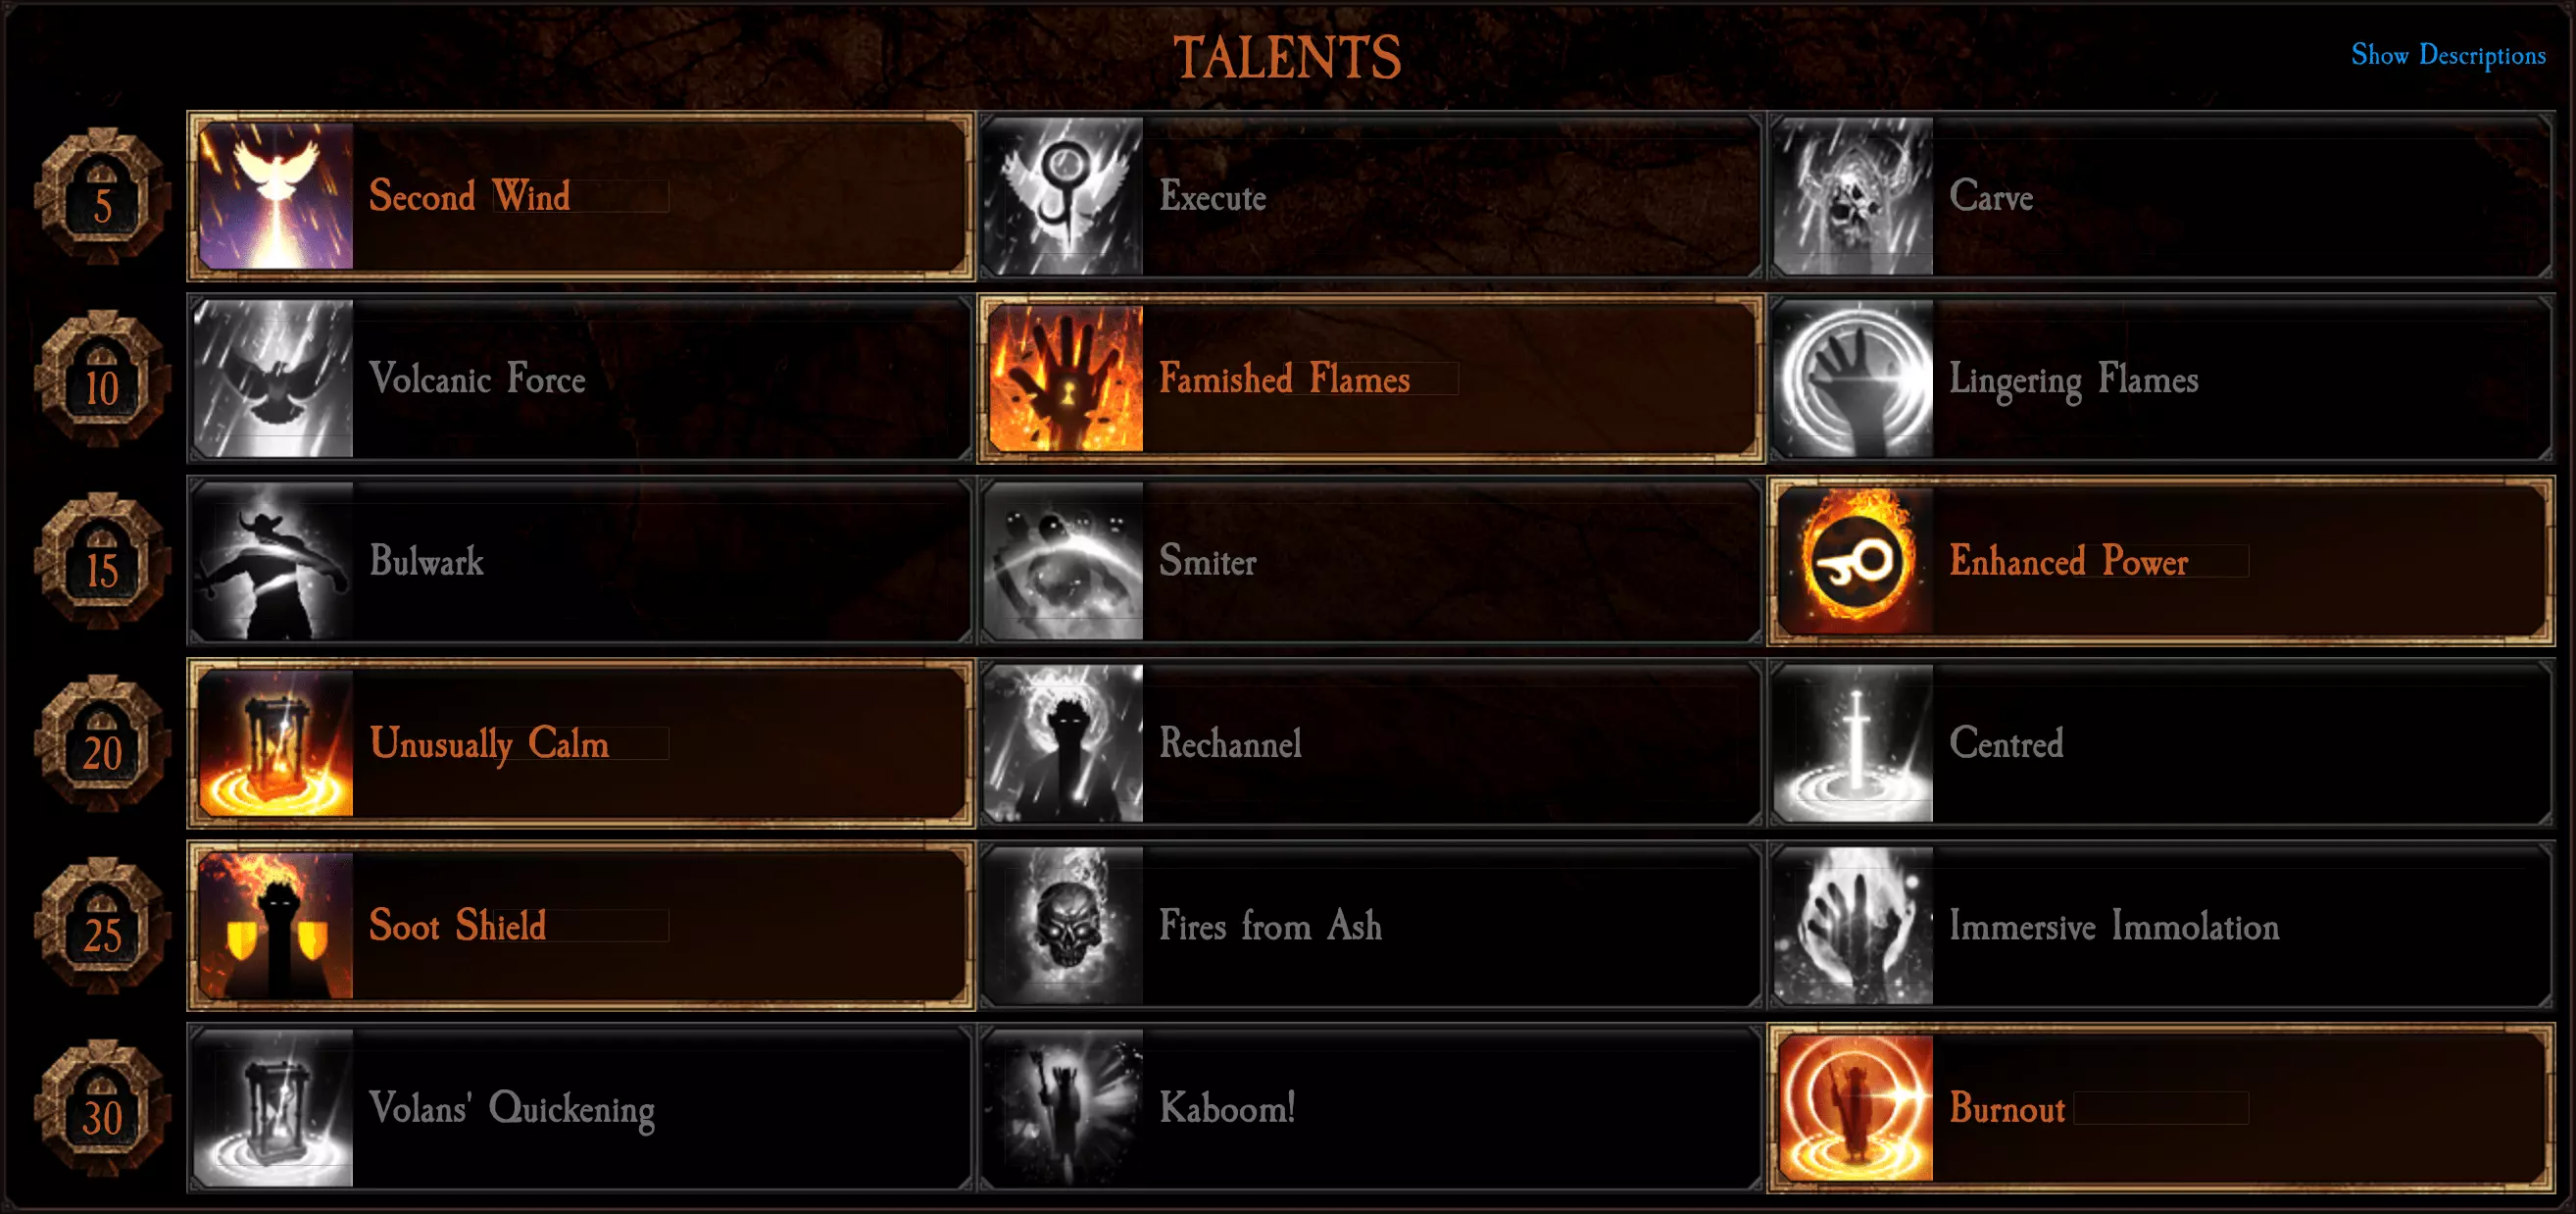Viewport: 2576px width, 1214px height.
Task: Pick the Immersive Immolation talent
Action: pos(2161,926)
